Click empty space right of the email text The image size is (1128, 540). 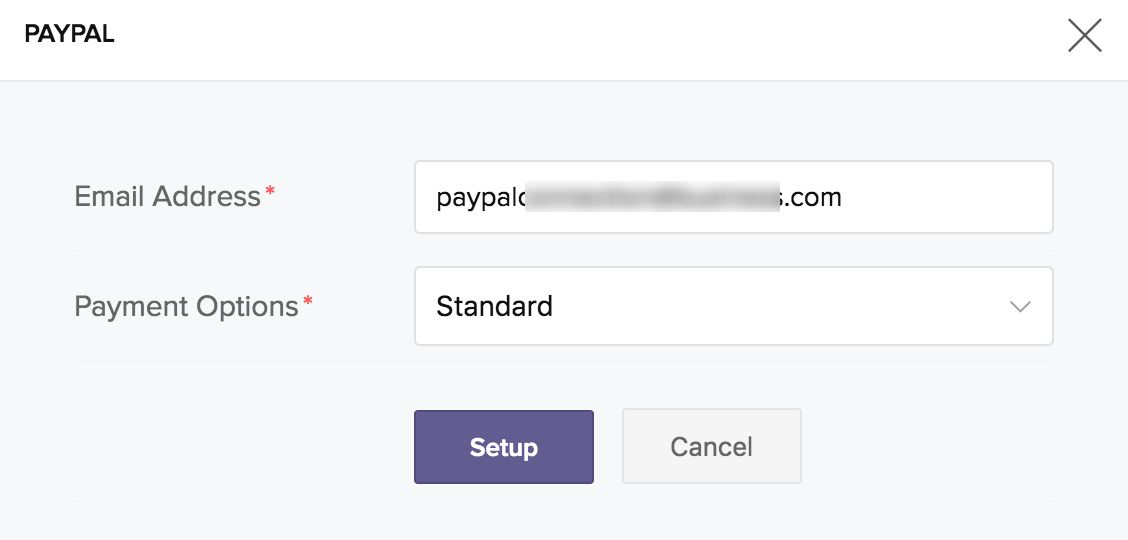946,197
